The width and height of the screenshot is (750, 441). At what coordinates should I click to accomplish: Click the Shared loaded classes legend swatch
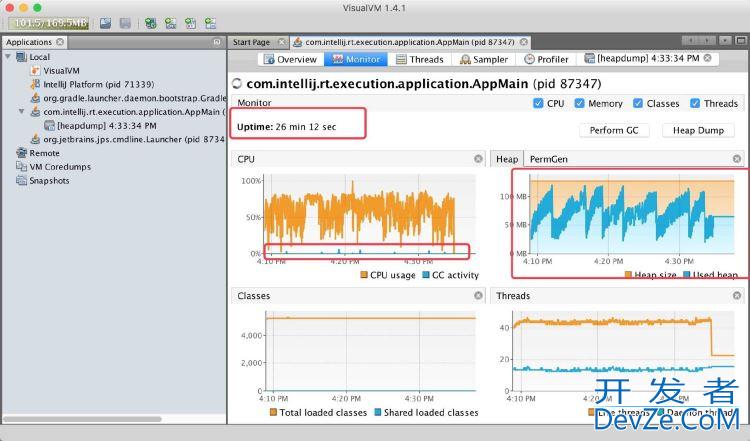[378, 412]
